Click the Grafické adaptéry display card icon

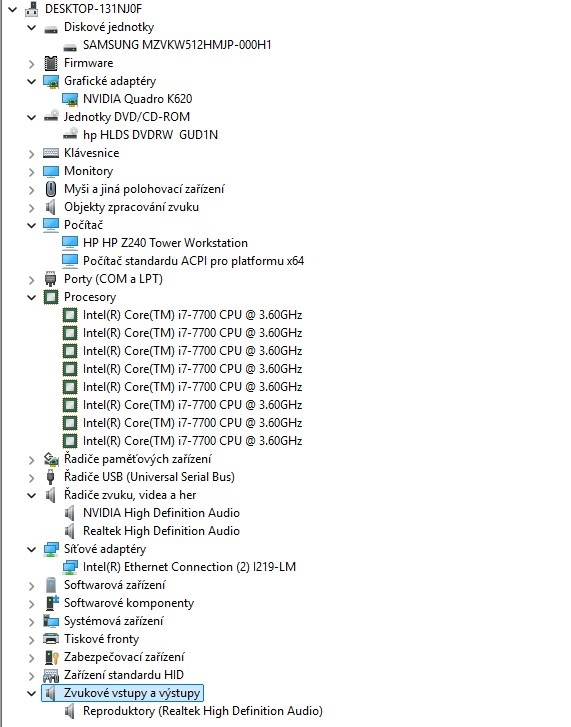(51, 81)
